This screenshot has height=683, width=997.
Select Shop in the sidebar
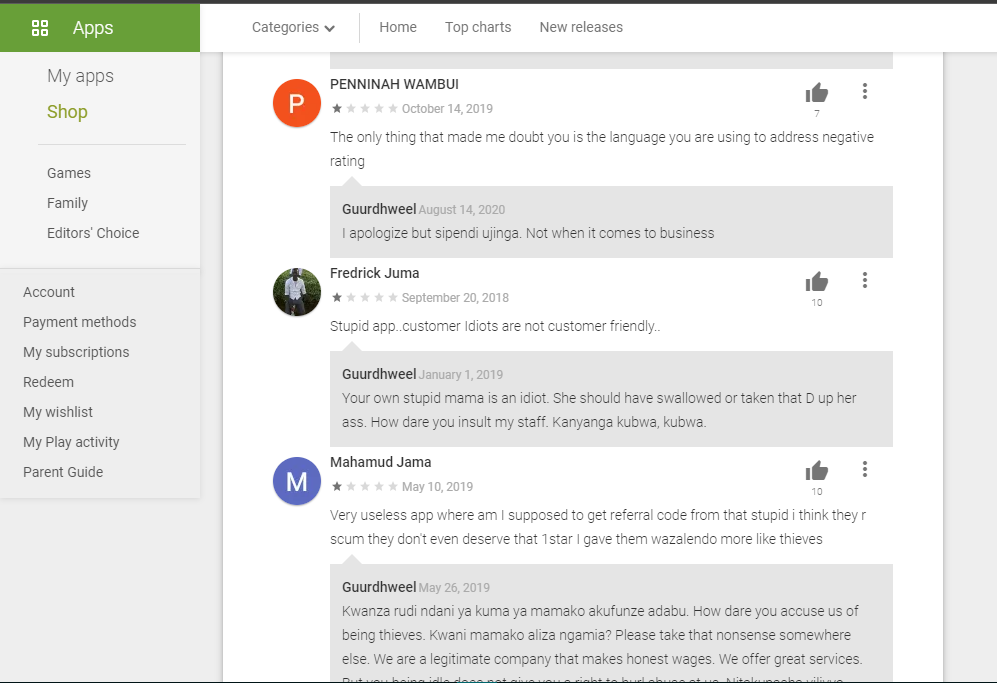[67, 112]
